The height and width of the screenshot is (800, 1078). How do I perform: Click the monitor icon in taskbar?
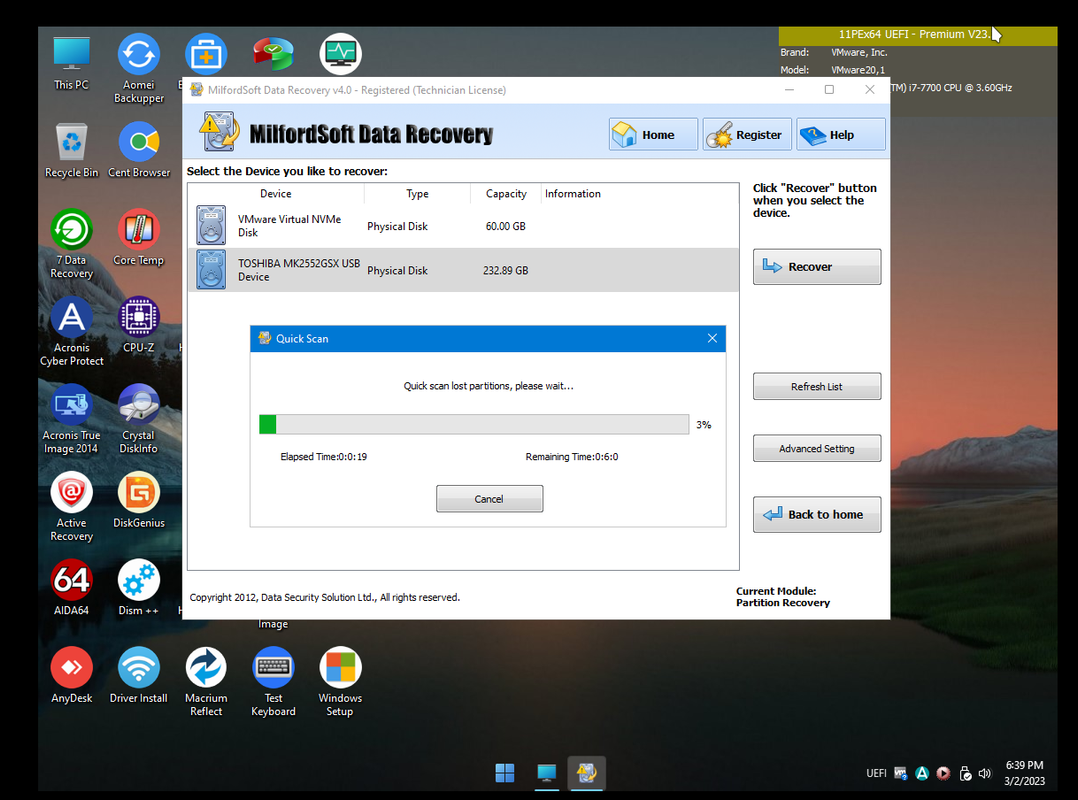547,773
